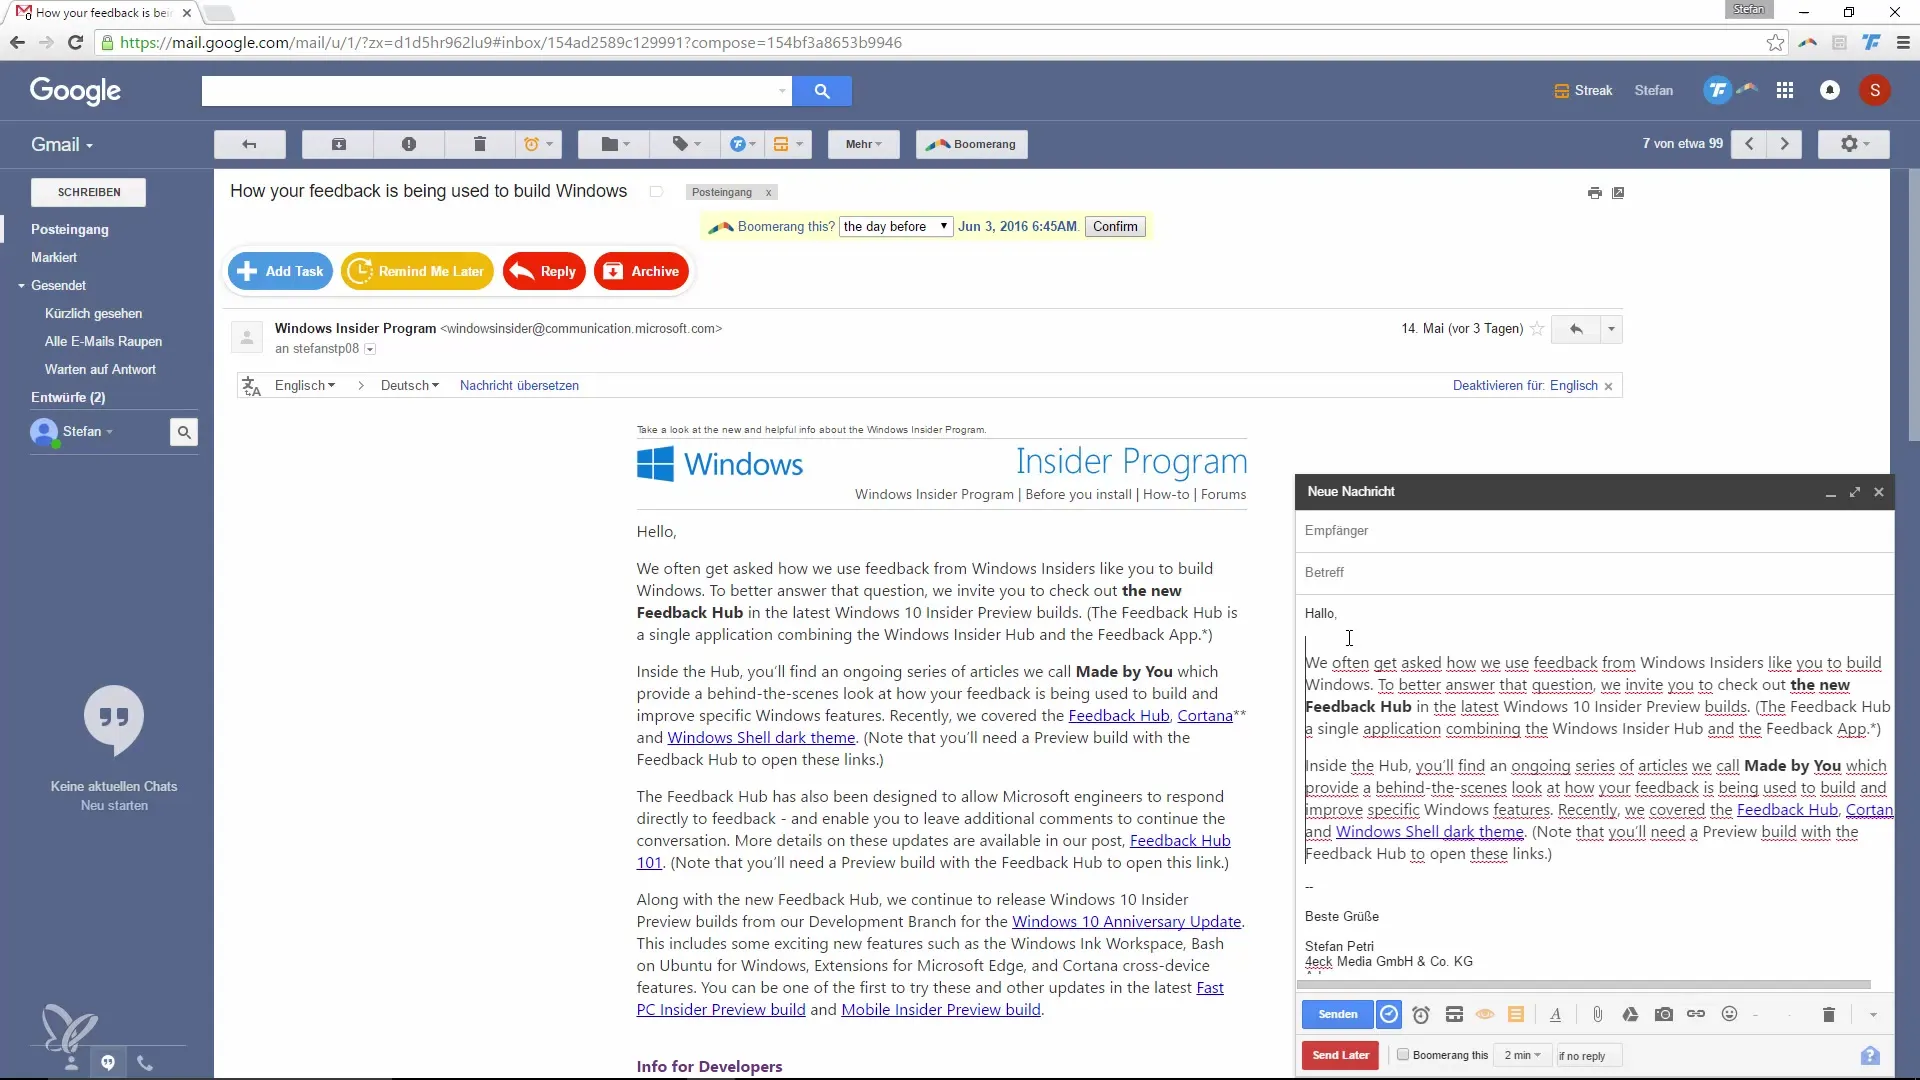Open the Mehr menu
The width and height of the screenshot is (1920, 1080).
point(863,144)
